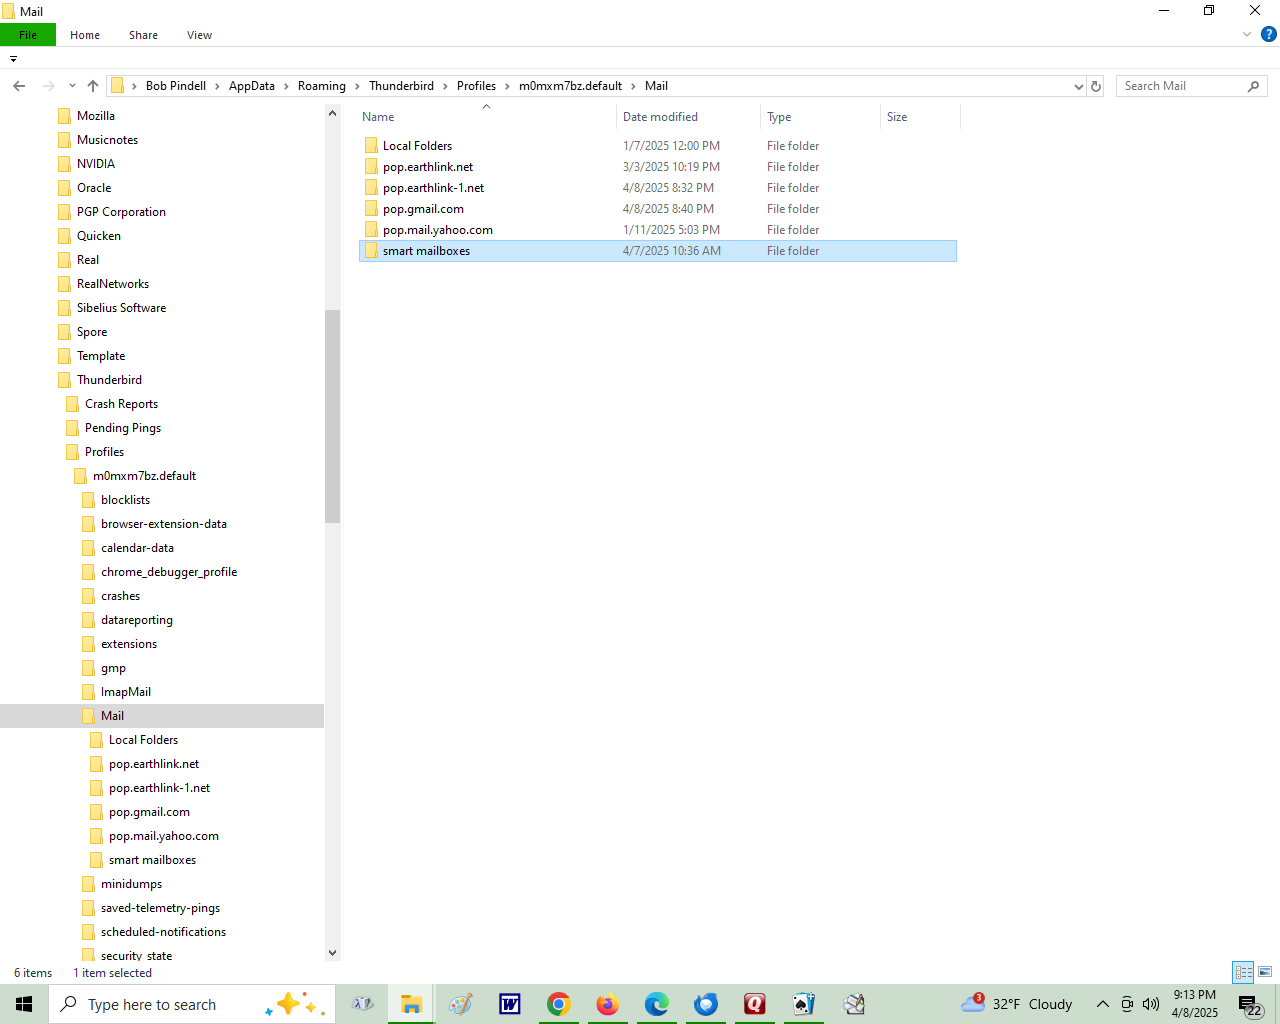This screenshot has height=1024, width=1280.
Task: Open address bar history dropdown
Action: pyautogui.click(x=1079, y=86)
